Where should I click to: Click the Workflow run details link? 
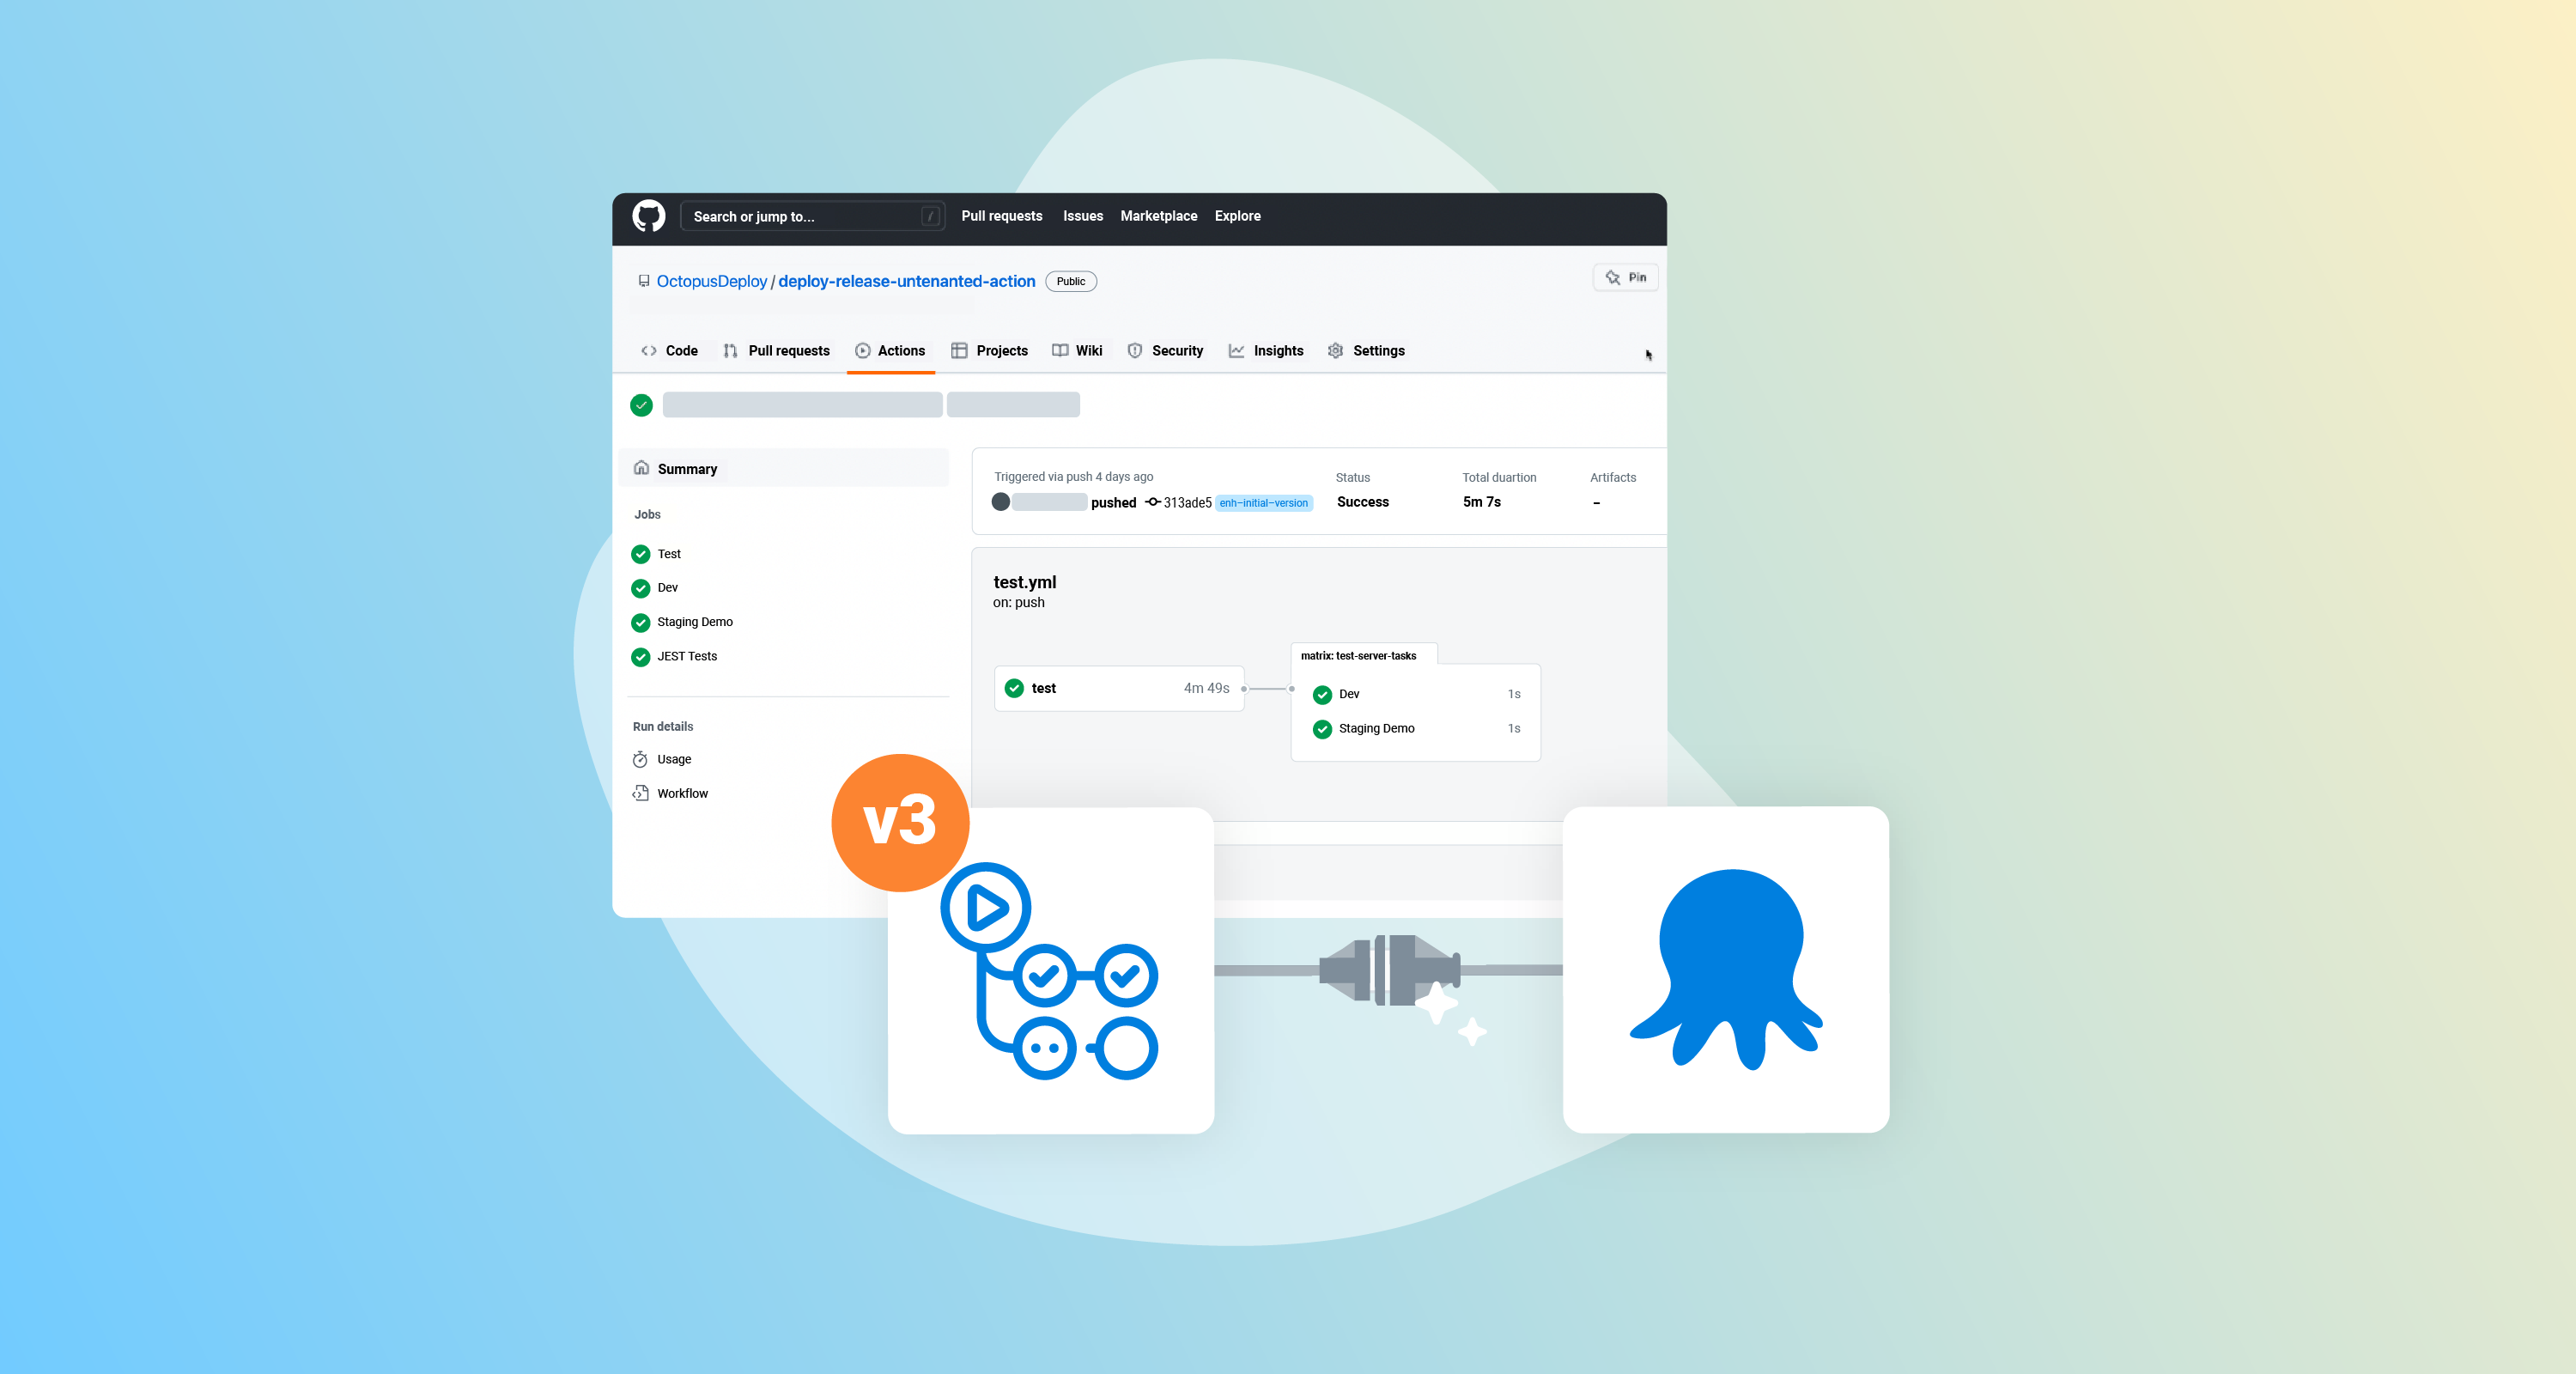682,793
